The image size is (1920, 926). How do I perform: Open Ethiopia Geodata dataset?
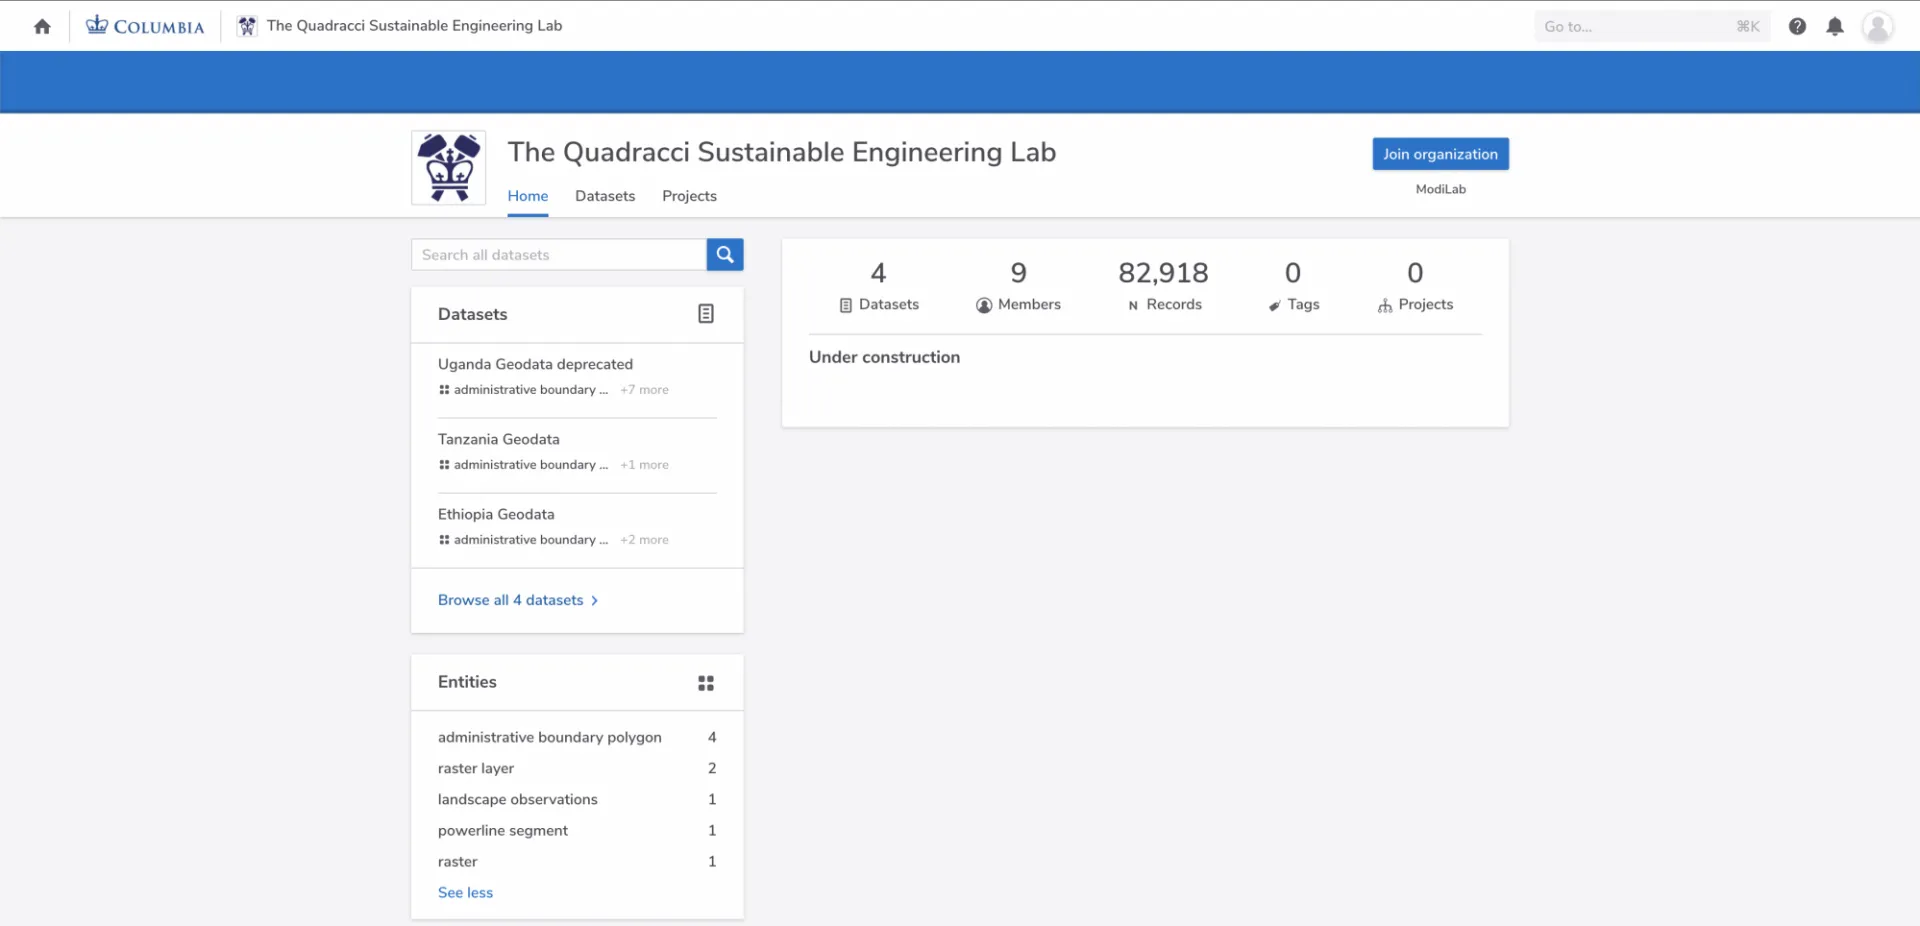click(496, 514)
